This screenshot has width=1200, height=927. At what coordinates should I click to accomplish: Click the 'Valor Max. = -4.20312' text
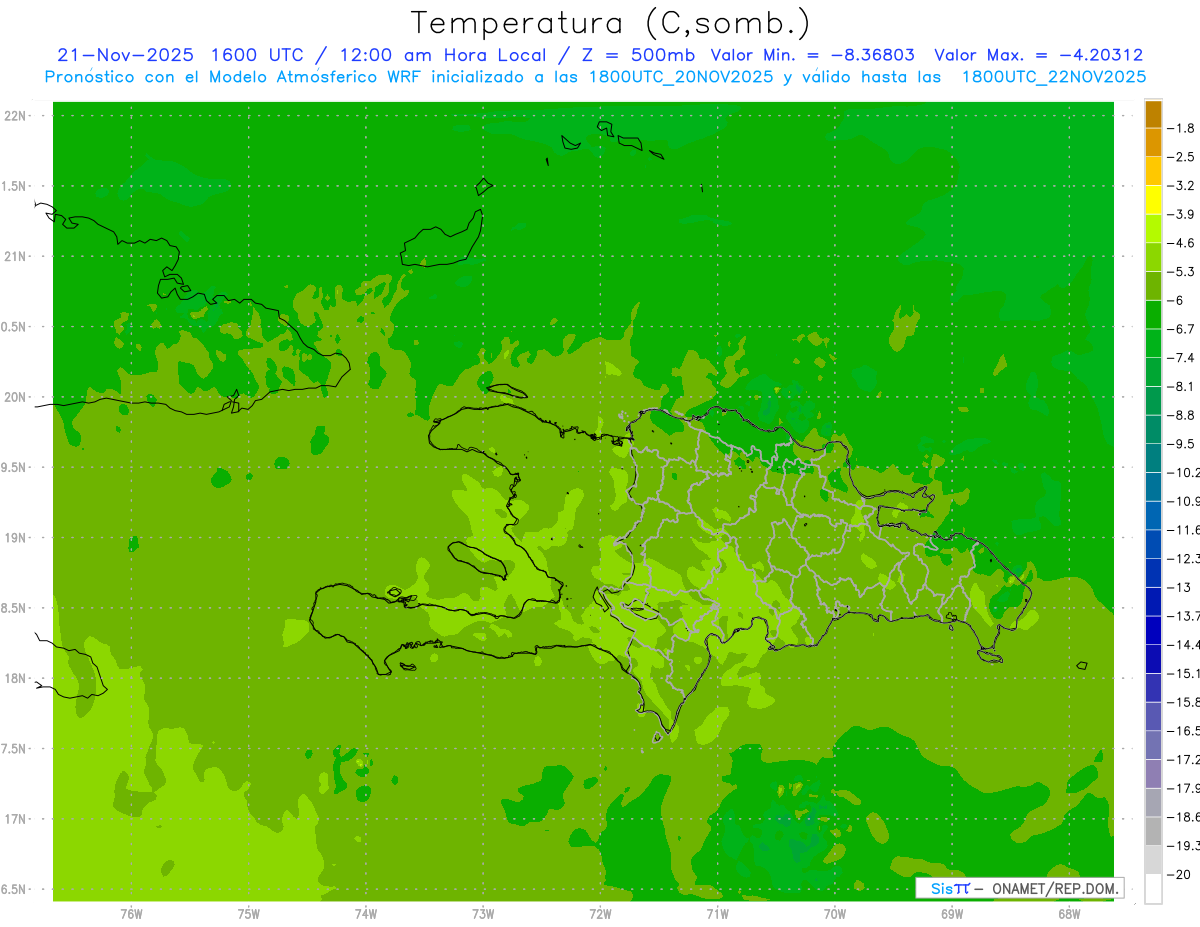tap(1038, 55)
